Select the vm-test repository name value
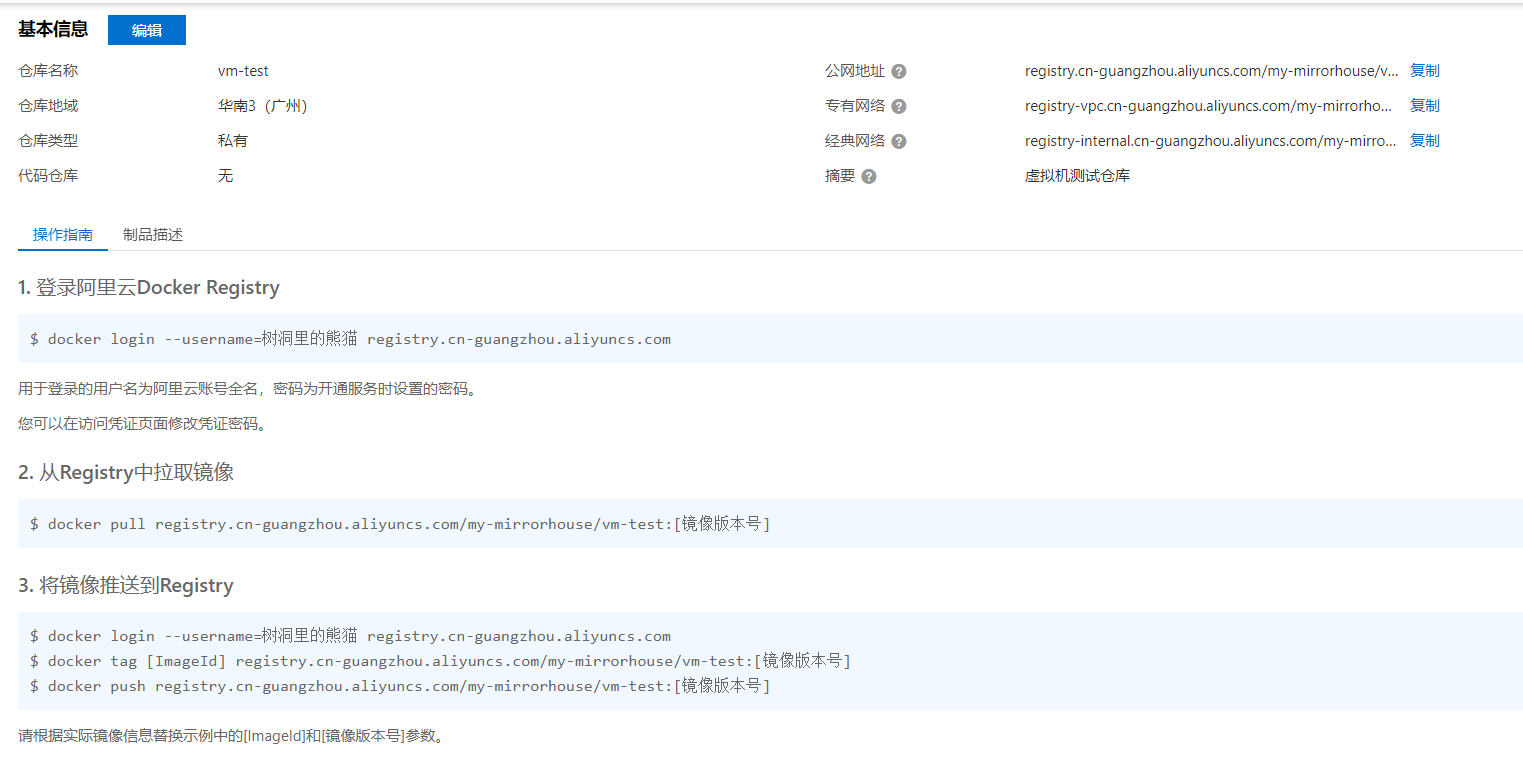The image size is (1523, 770). point(243,71)
